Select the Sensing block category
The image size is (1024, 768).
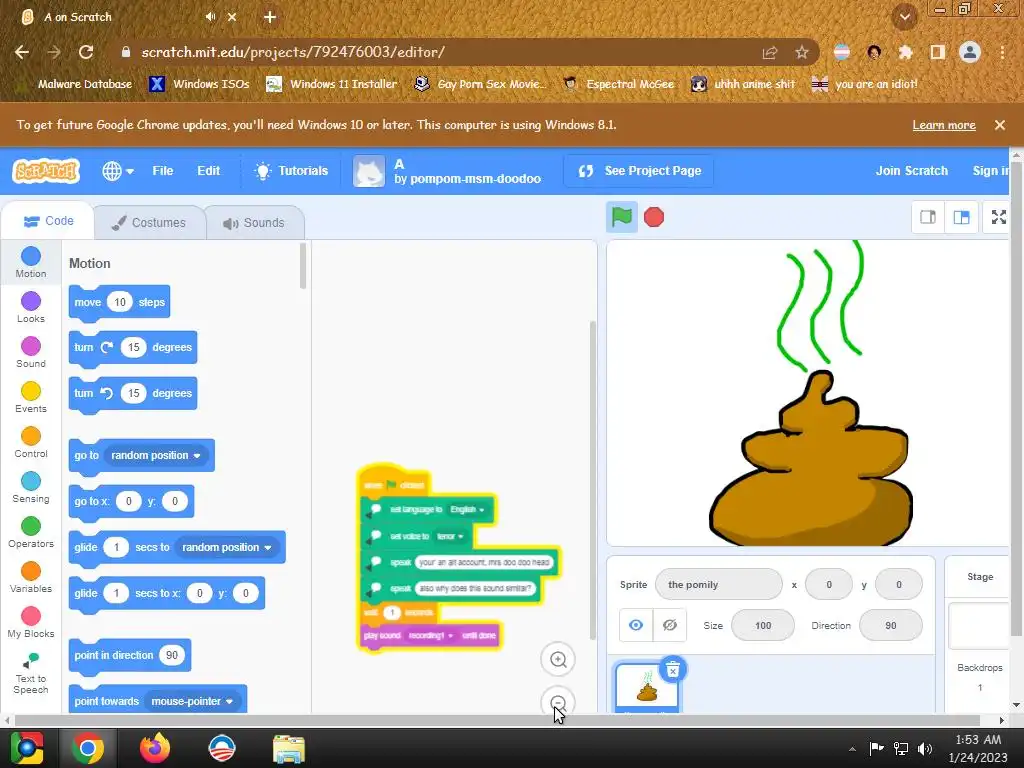31,488
